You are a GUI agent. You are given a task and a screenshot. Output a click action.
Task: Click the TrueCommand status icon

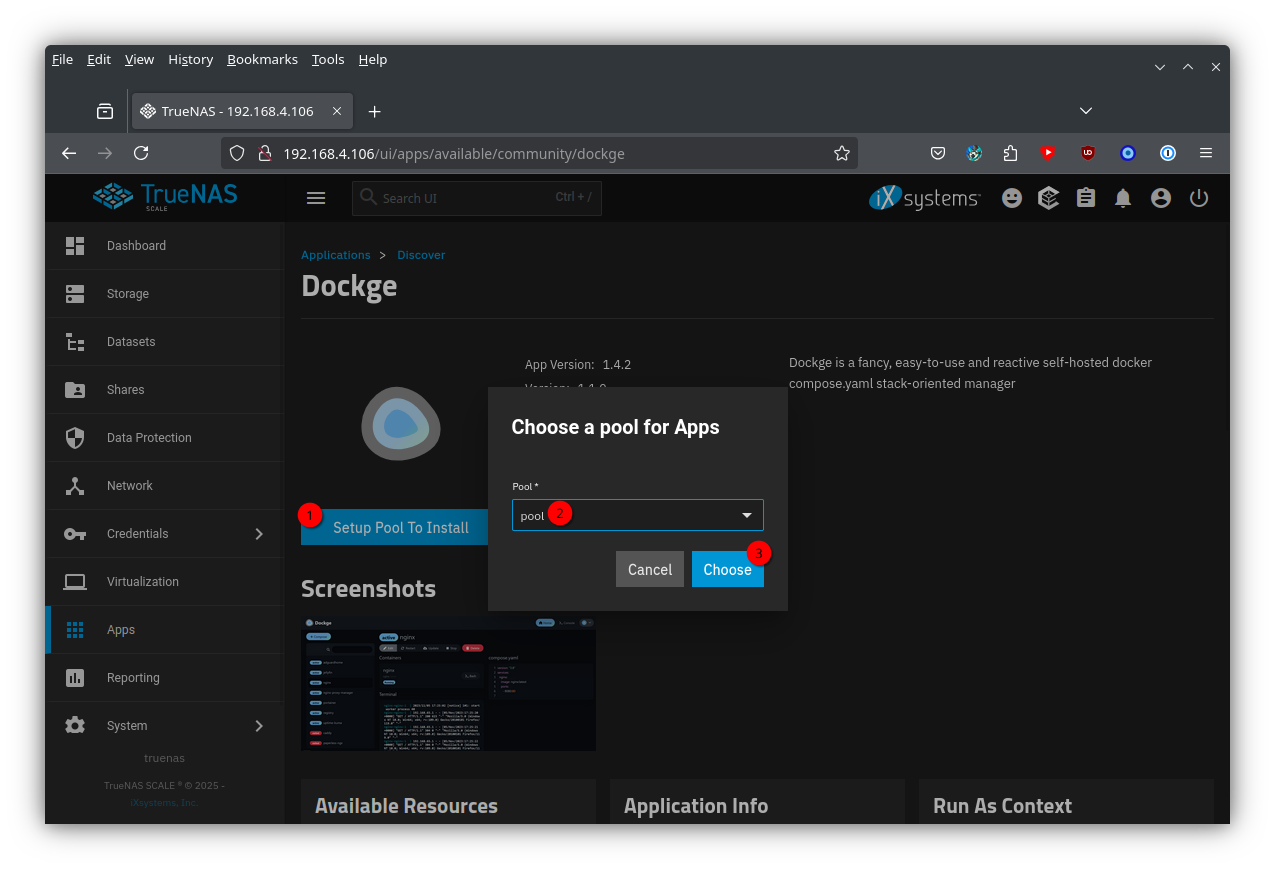point(1048,198)
